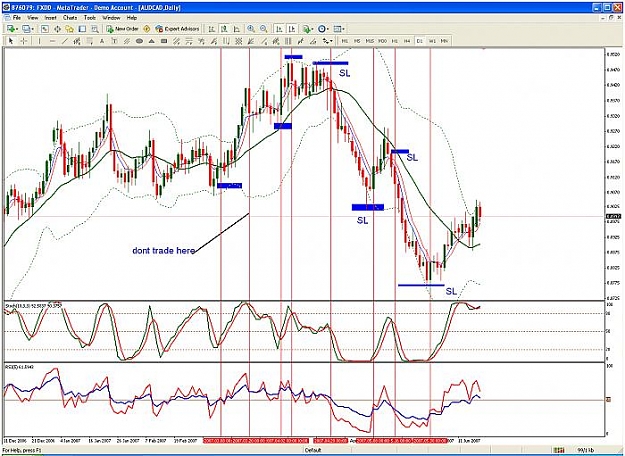This screenshot has height=456, width=625.
Task: Open the File menu
Action: pos(16,18)
